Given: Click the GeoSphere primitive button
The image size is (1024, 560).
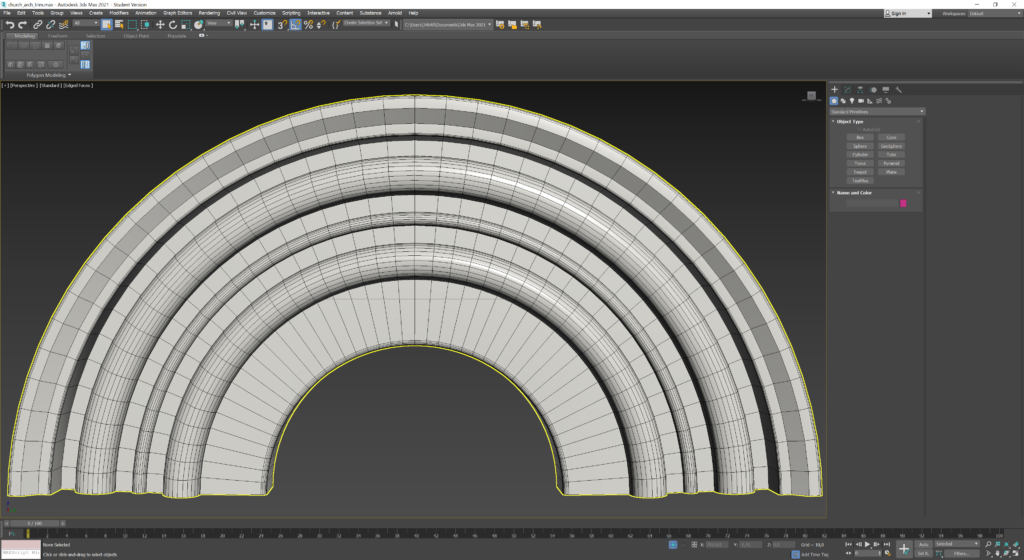Looking at the screenshot, I should pos(891,146).
